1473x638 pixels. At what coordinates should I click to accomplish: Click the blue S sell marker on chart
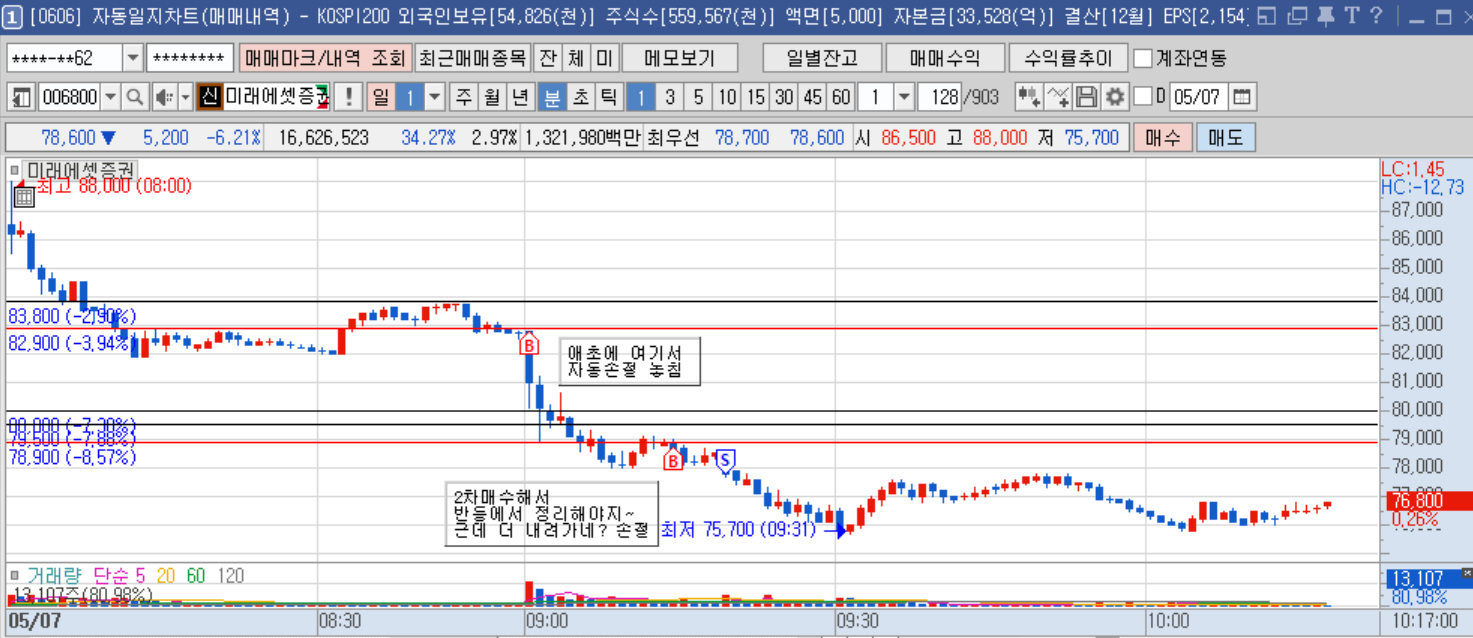pos(726,459)
